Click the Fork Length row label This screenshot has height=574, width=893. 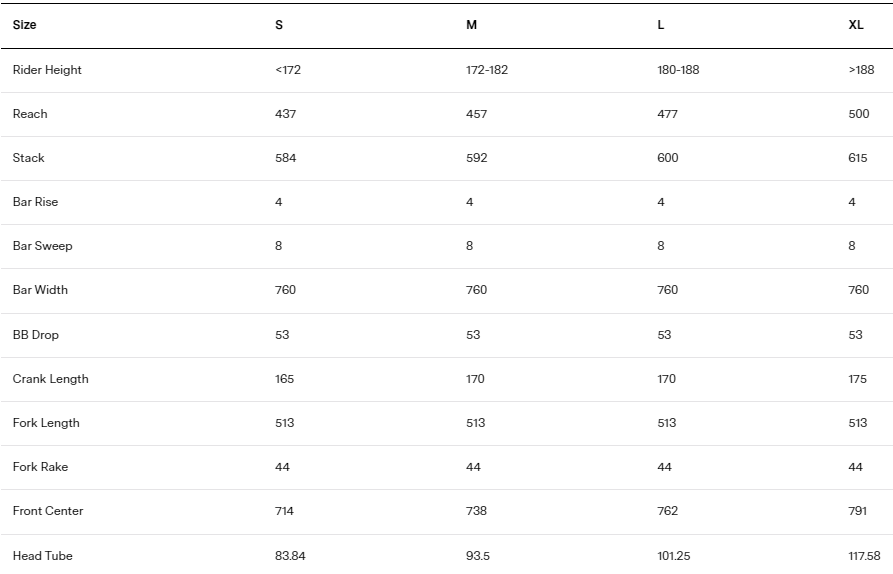point(46,423)
